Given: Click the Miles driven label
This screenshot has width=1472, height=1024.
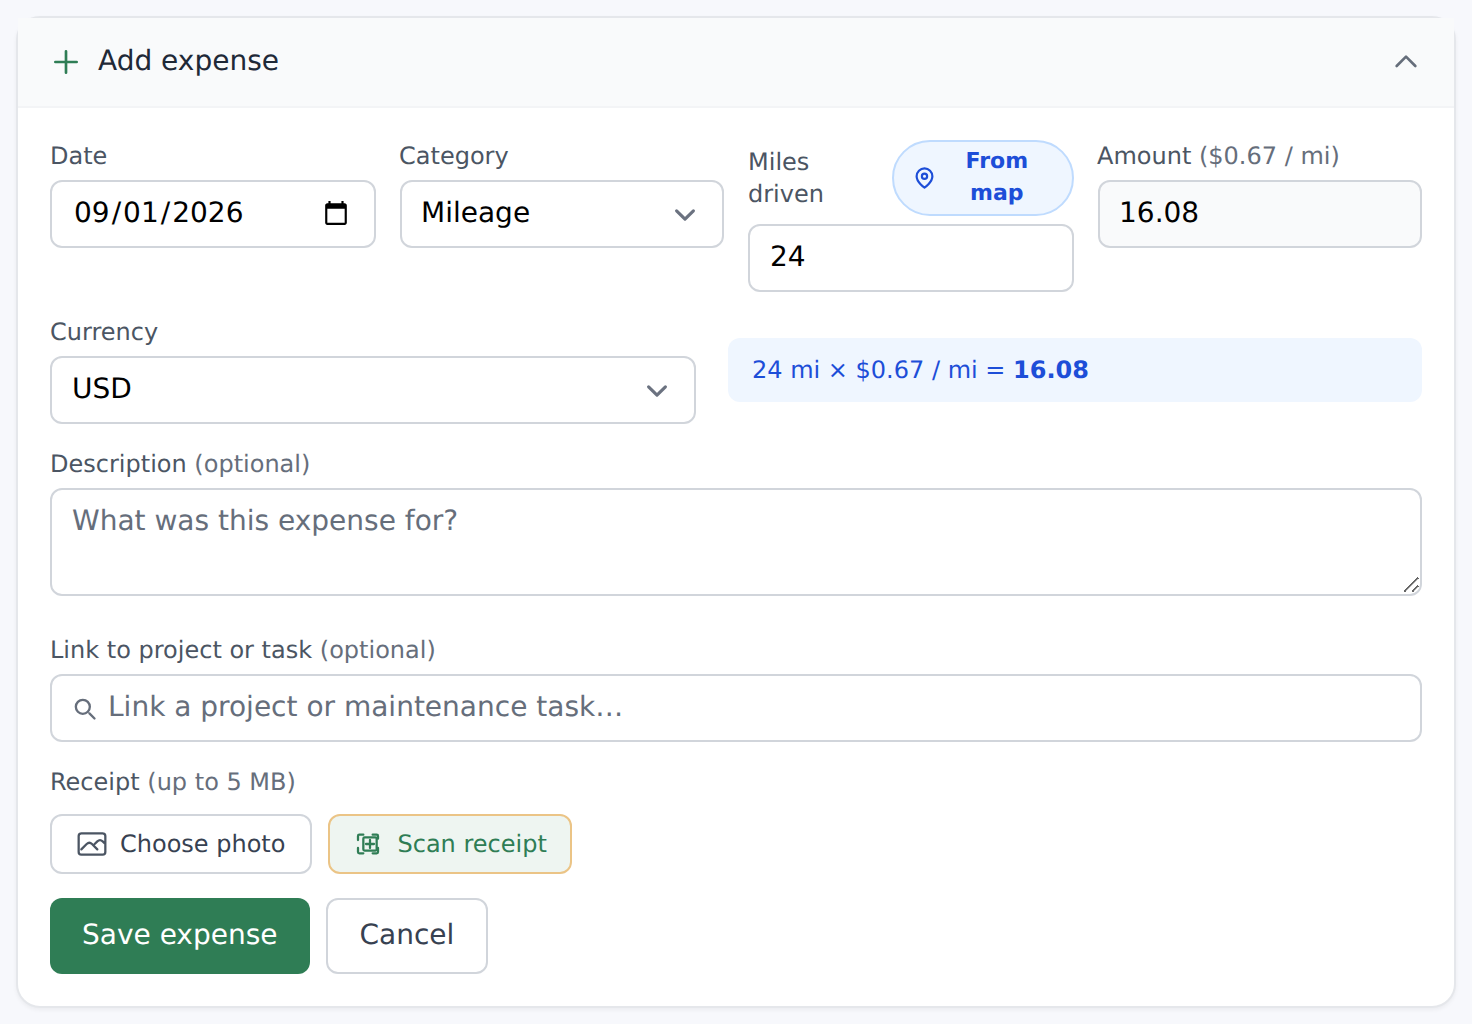Looking at the screenshot, I should [786, 178].
